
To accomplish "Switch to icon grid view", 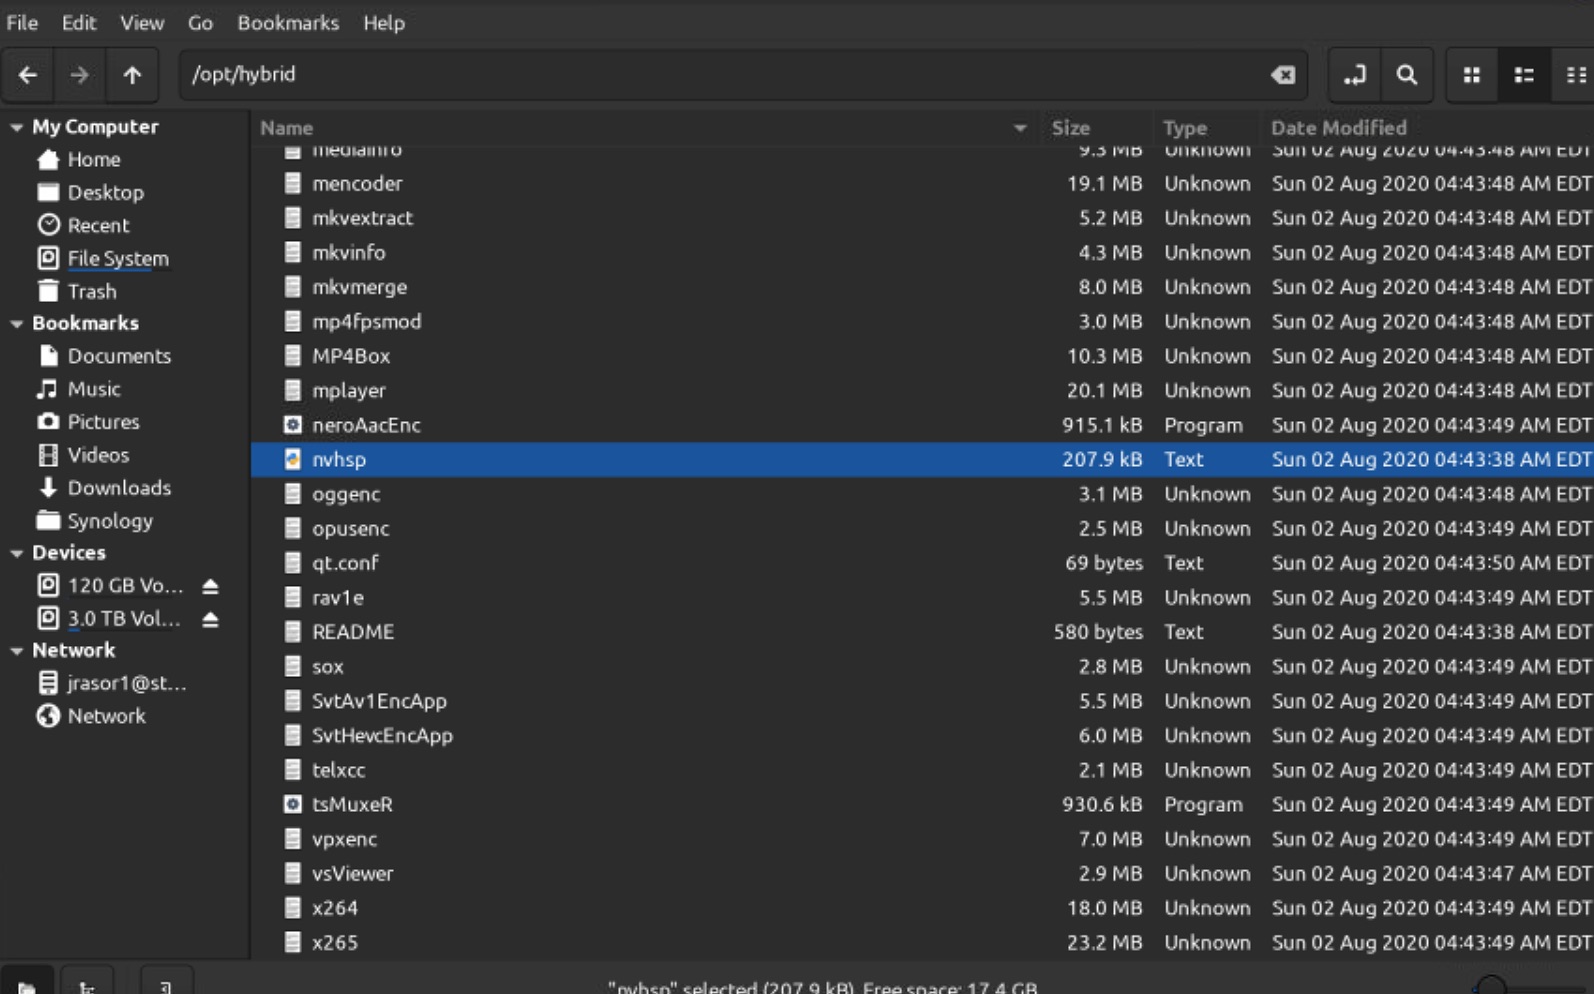I will pyautogui.click(x=1471, y=75).
